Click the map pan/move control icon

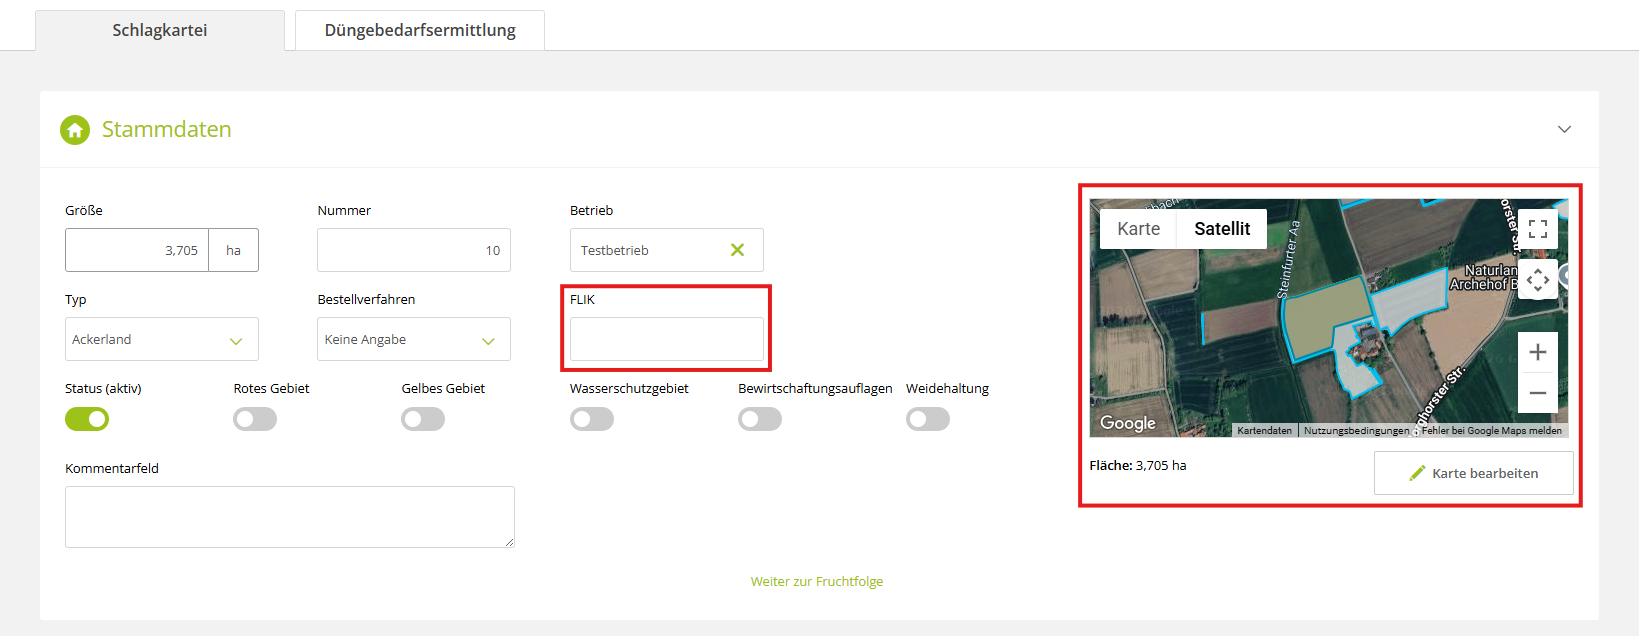click(x=1537, y=280)
